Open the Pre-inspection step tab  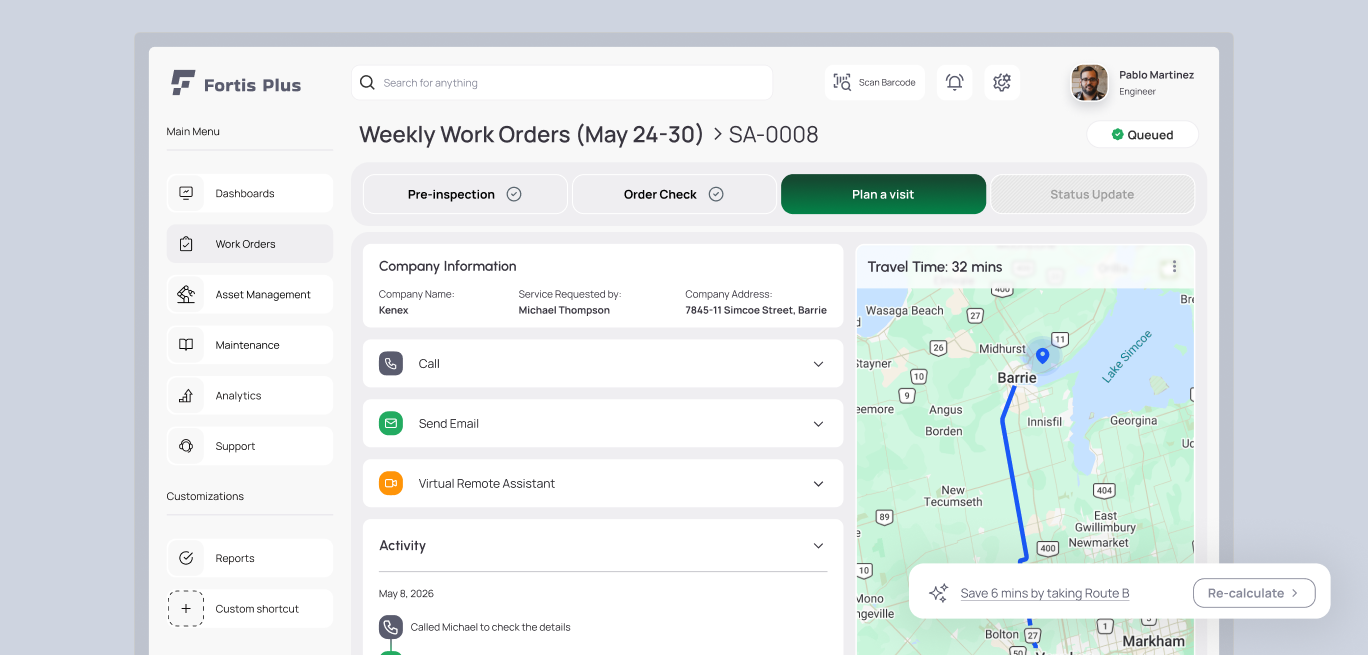tap(465, 194)
